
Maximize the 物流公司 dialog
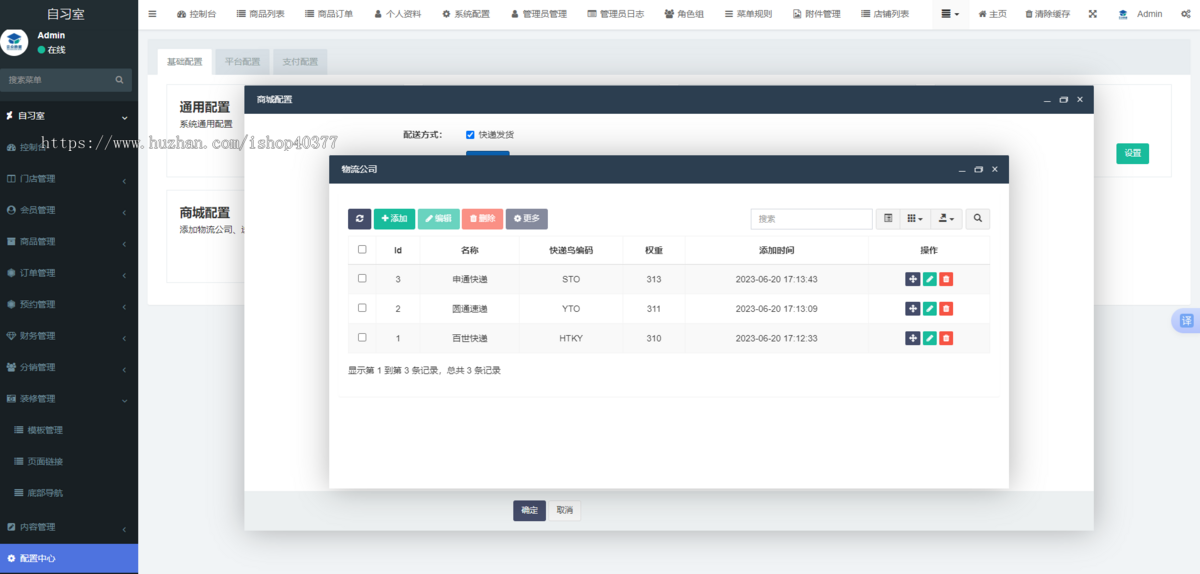point(978,170)
